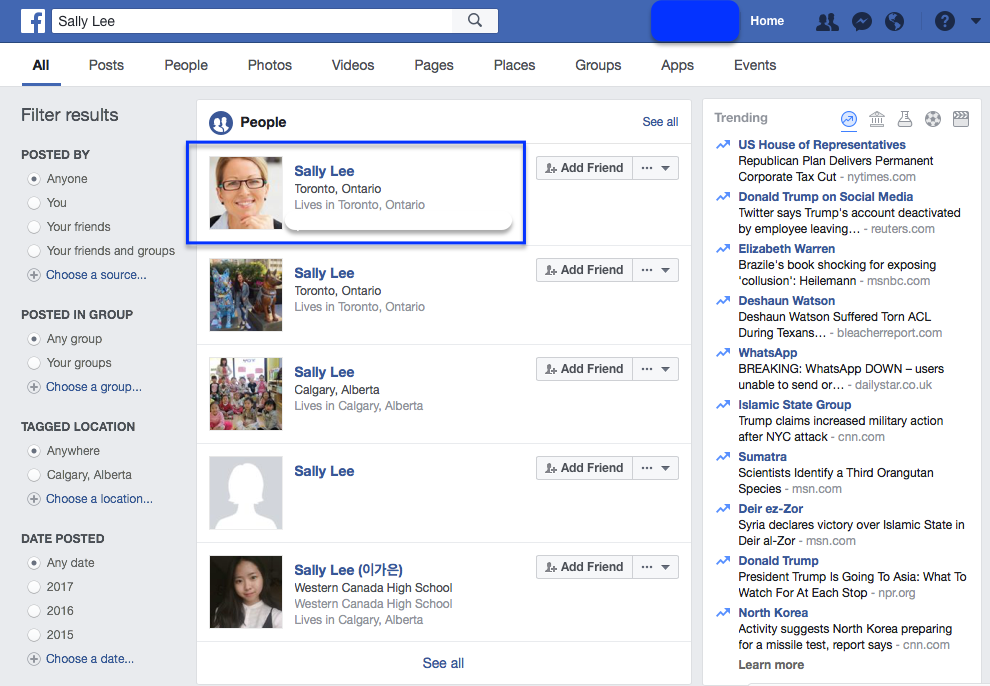Click trend arrow next to WhatsApp
The width and height of the screenshot is (990, 686).
pyautogui.click(x=723, y=353)
